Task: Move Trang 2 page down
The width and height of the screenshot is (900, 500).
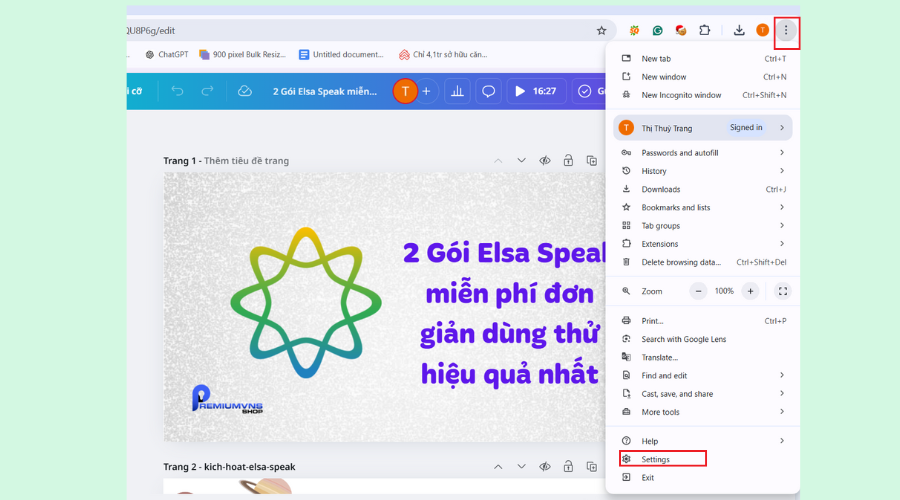Action: 521,467
